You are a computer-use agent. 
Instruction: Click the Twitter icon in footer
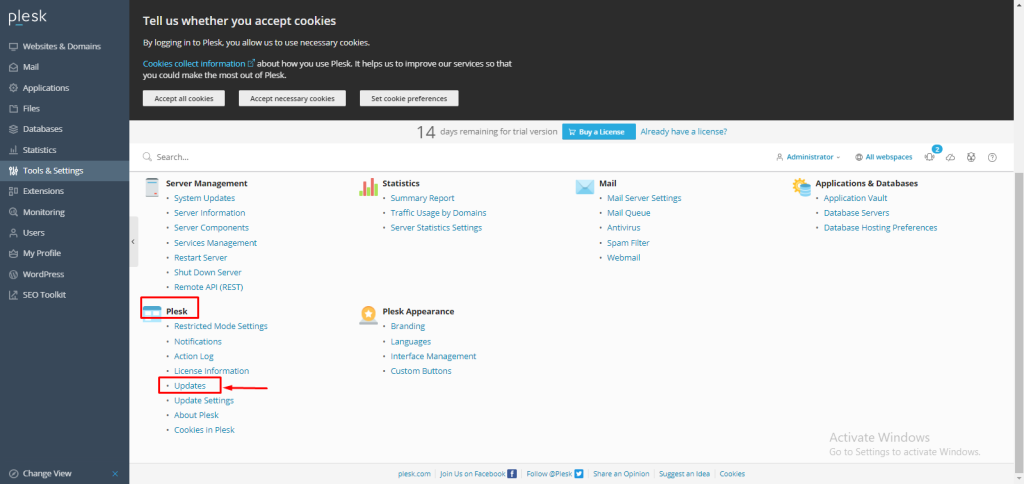[579, 474]
